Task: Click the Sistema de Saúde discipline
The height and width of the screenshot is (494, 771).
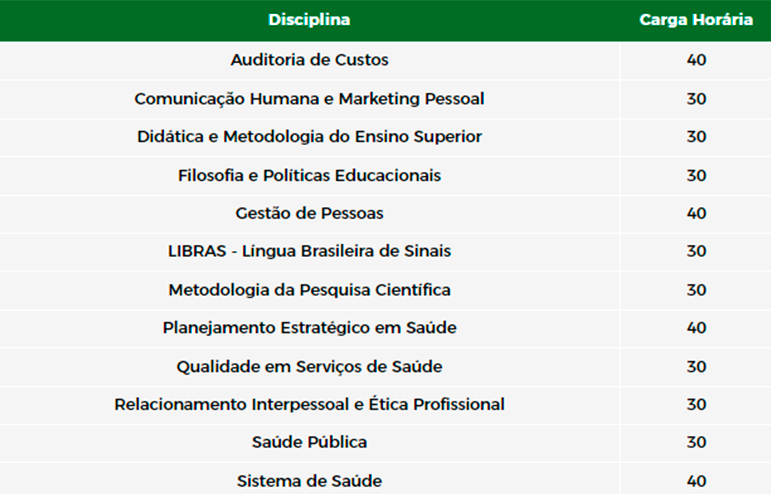Action: [x=309, y=481]
